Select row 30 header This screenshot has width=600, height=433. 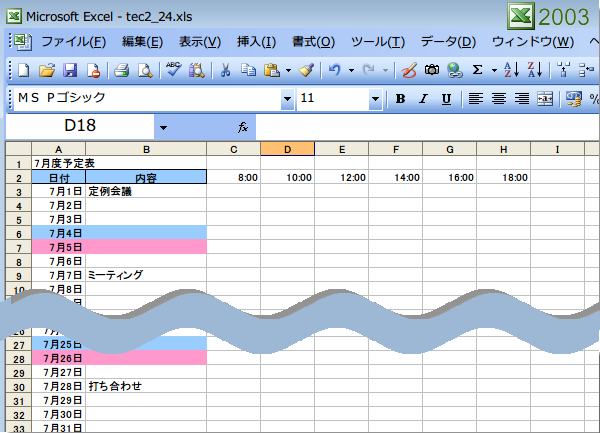pyautogui.click(x=19, y=387)
